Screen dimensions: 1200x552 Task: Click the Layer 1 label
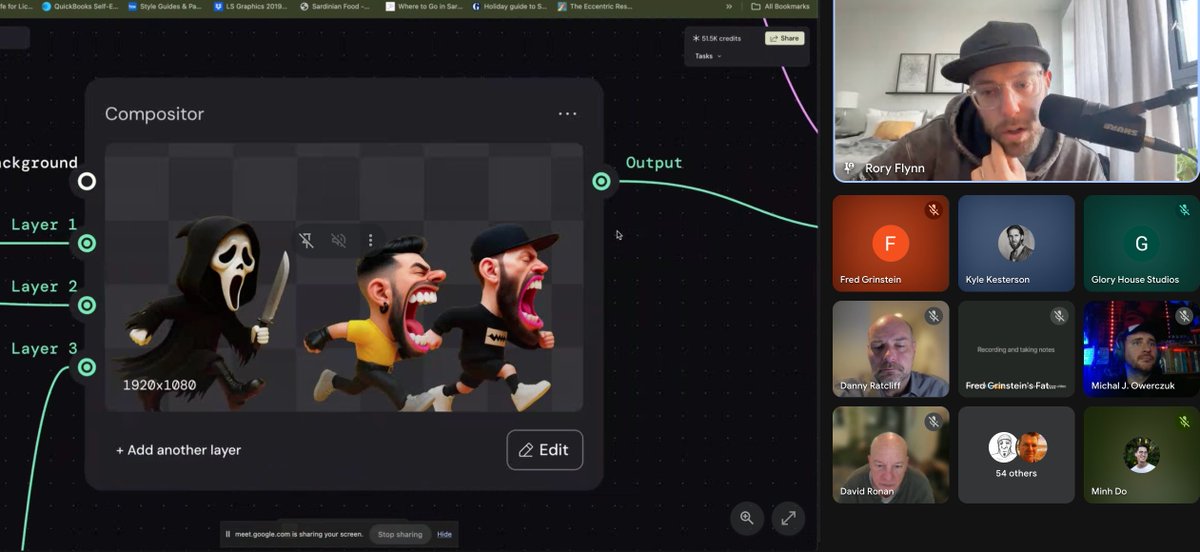pos(44,224)
